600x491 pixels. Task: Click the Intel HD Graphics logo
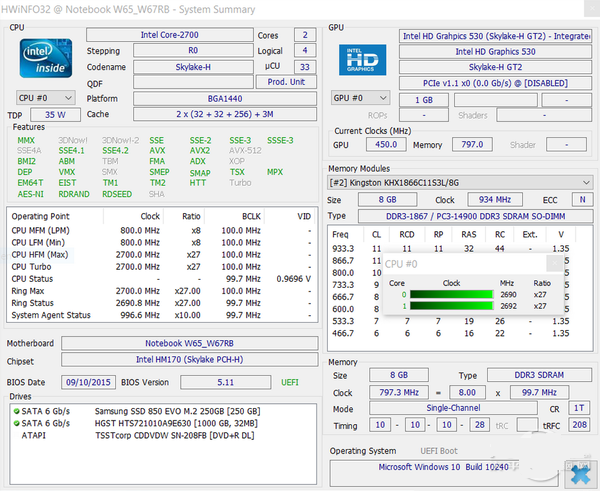362,60
